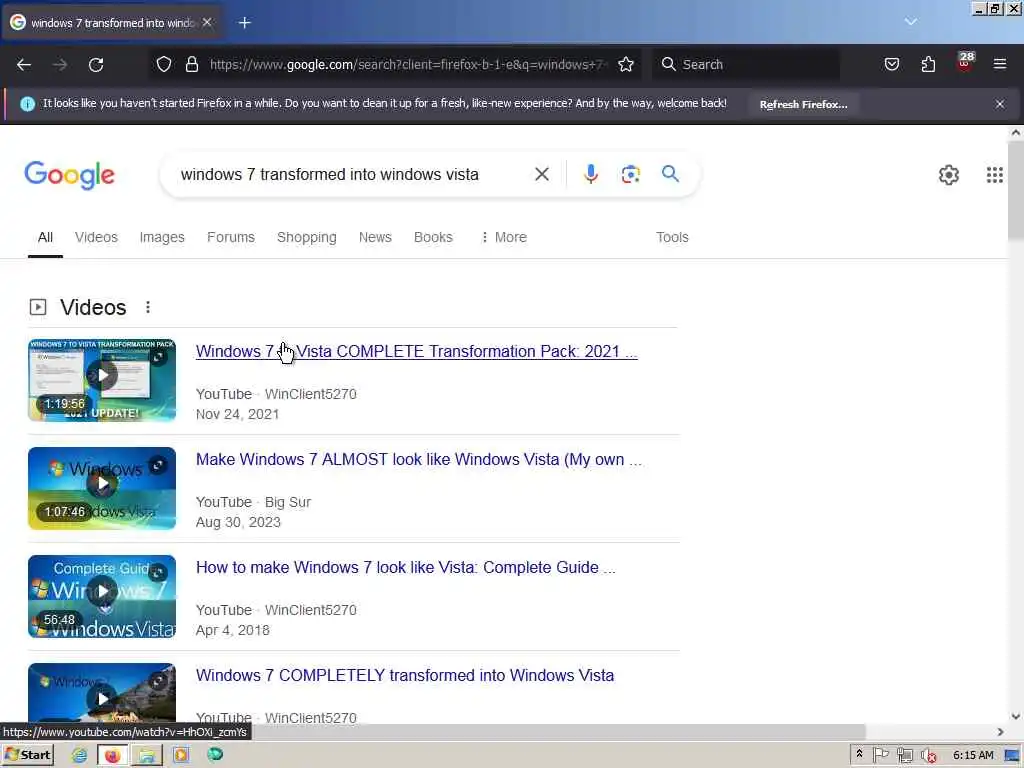Submit search with the magnifier icon

670,174
